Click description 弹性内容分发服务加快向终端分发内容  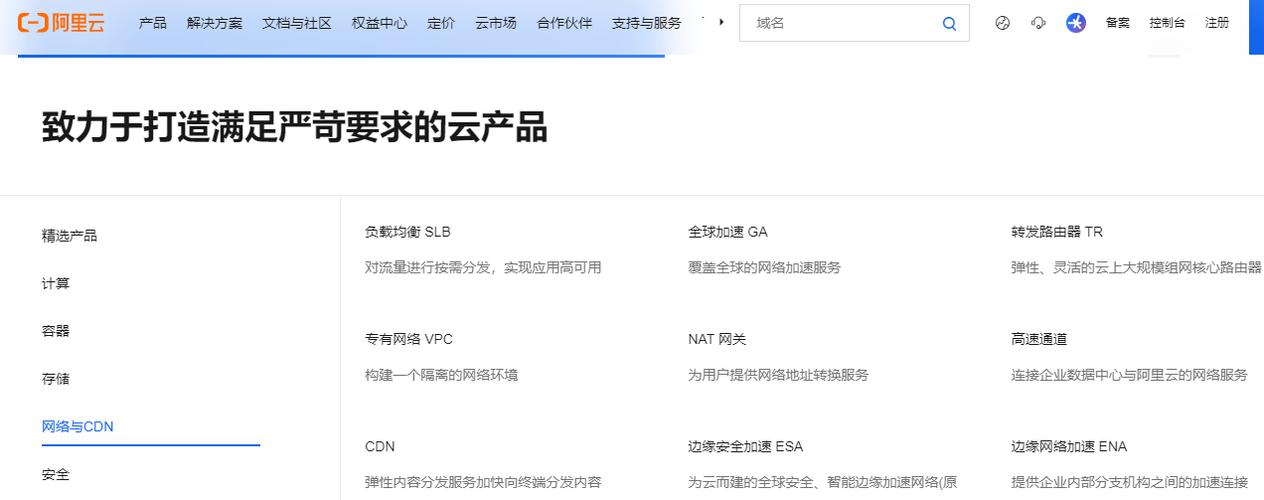point(483,483)
